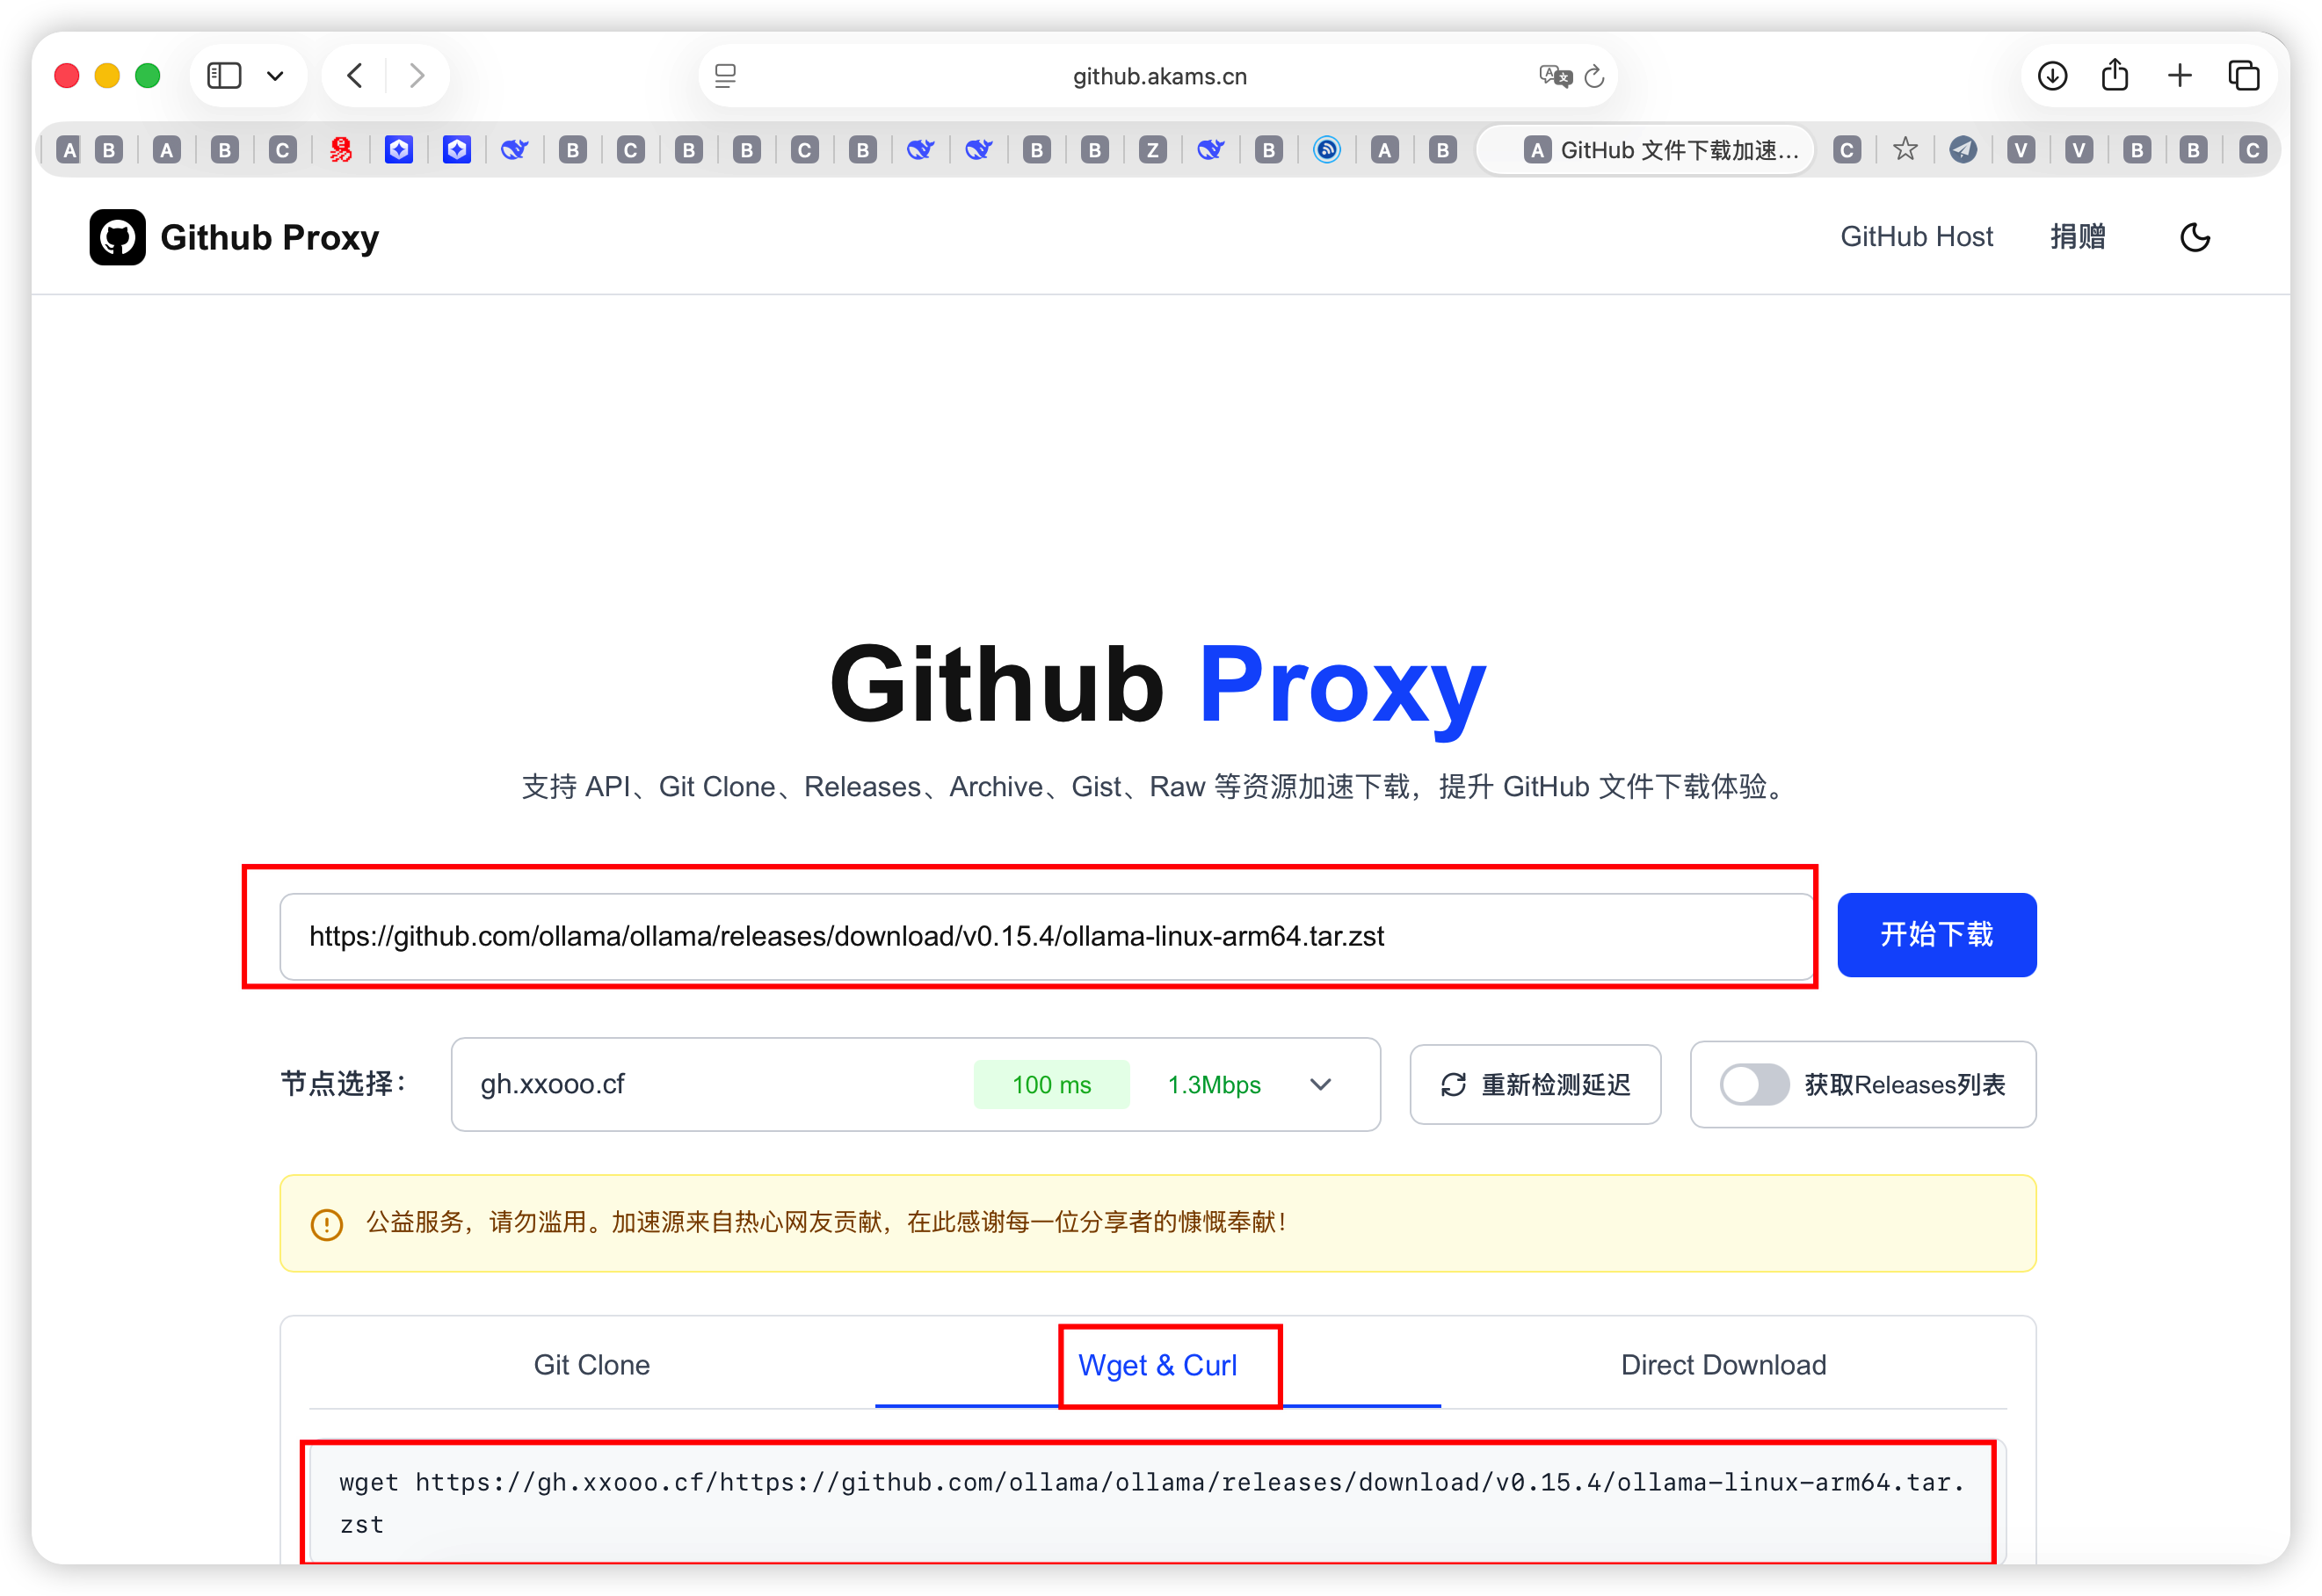Open a new tab with plus icon

[x=2180, y=76]
